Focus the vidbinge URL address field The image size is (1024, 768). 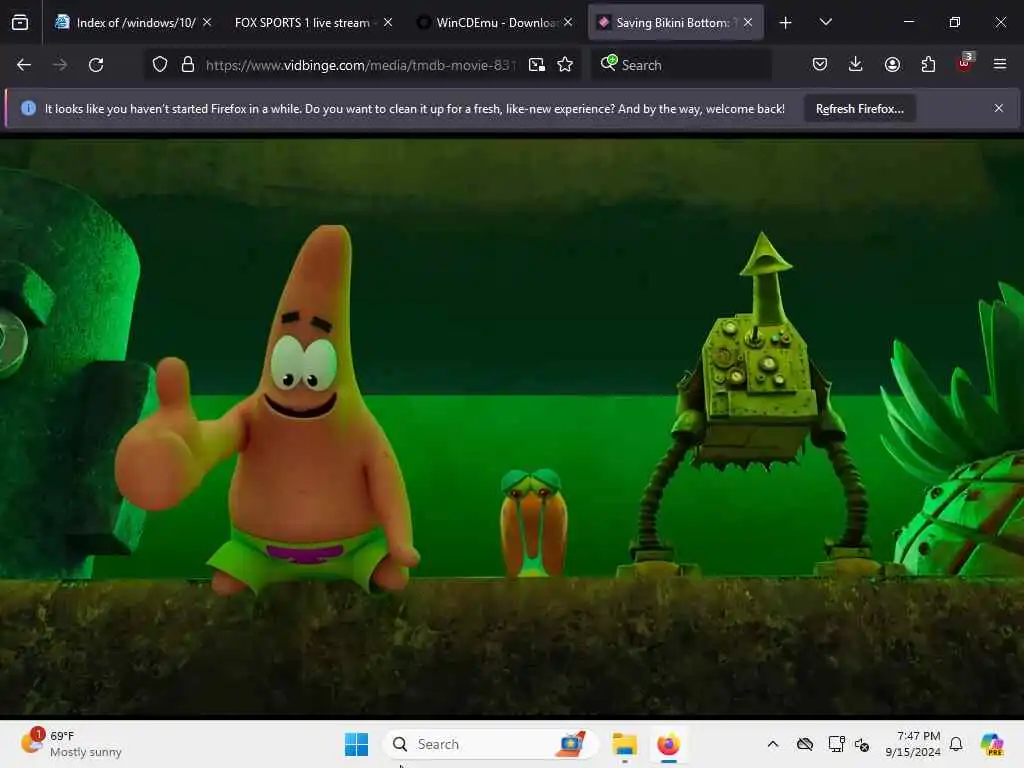[360, 65]
